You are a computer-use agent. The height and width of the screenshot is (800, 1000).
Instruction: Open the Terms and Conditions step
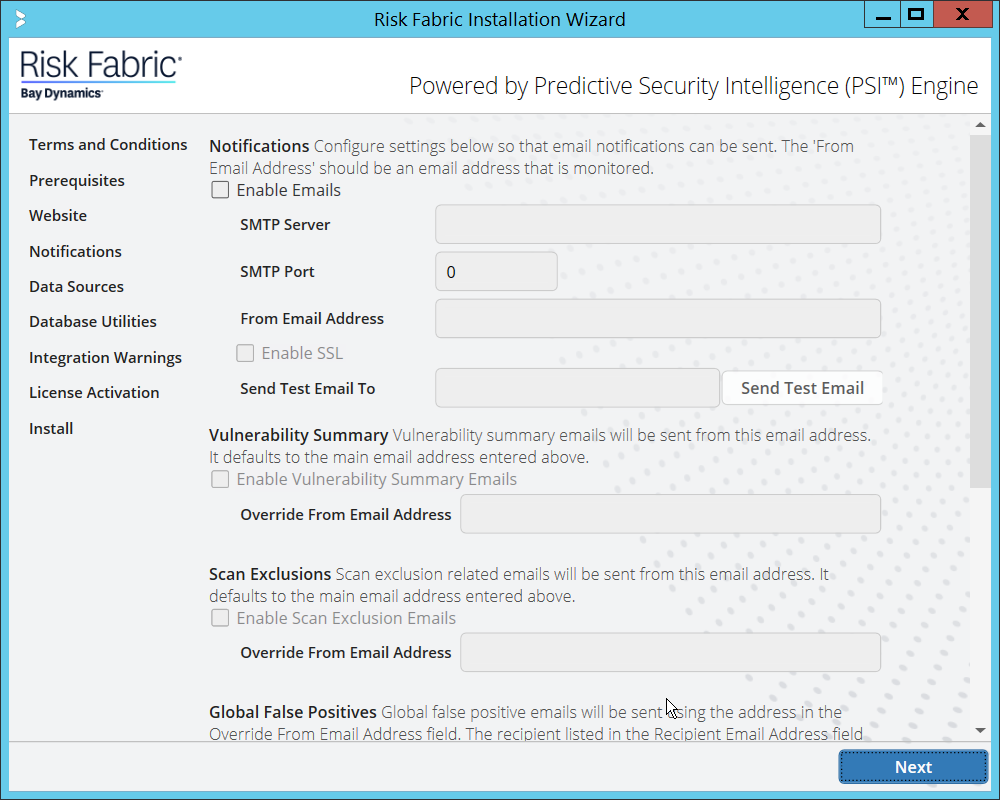click(108, 145)
